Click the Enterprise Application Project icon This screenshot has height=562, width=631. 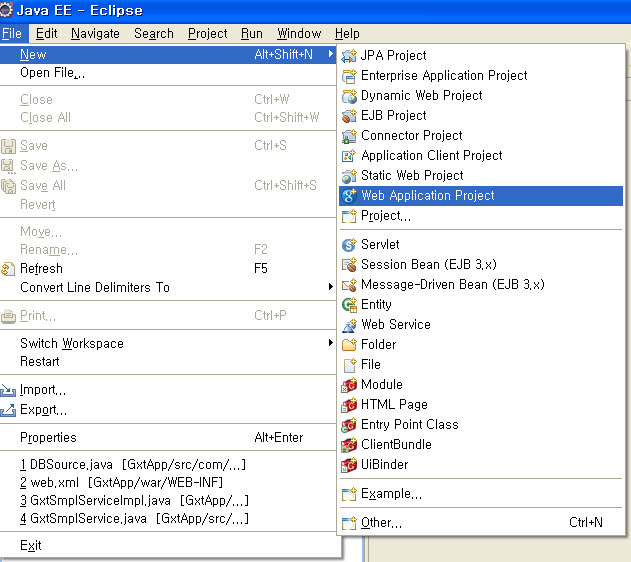[x=349, y=76]
